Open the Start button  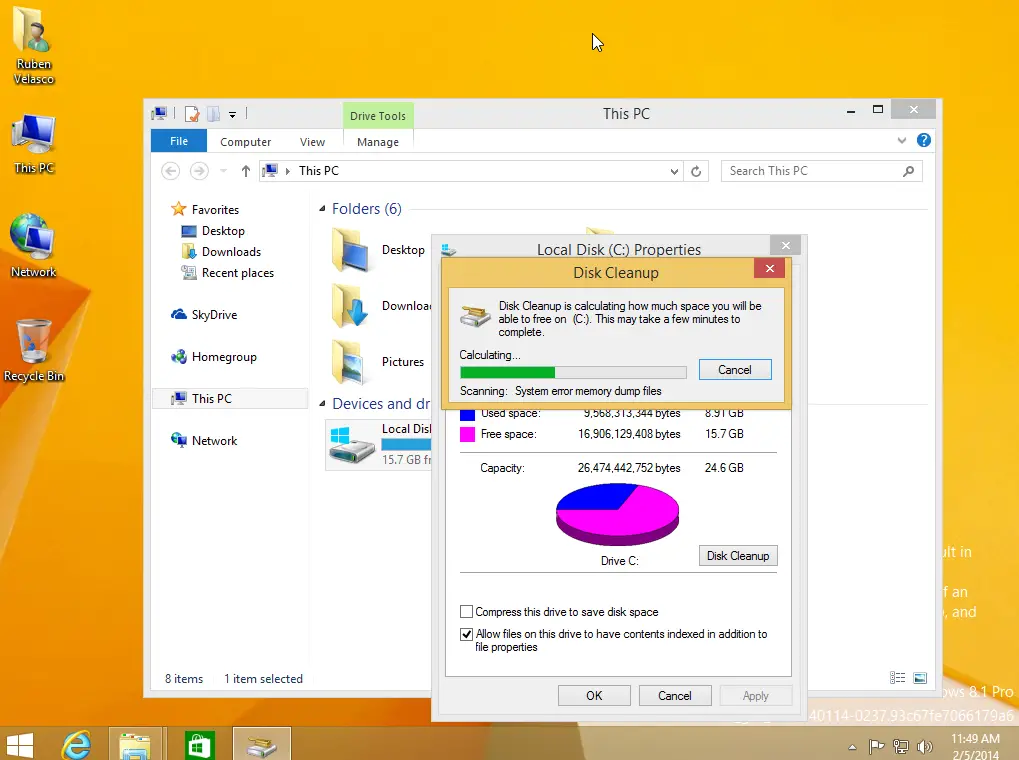click(19, 745)
